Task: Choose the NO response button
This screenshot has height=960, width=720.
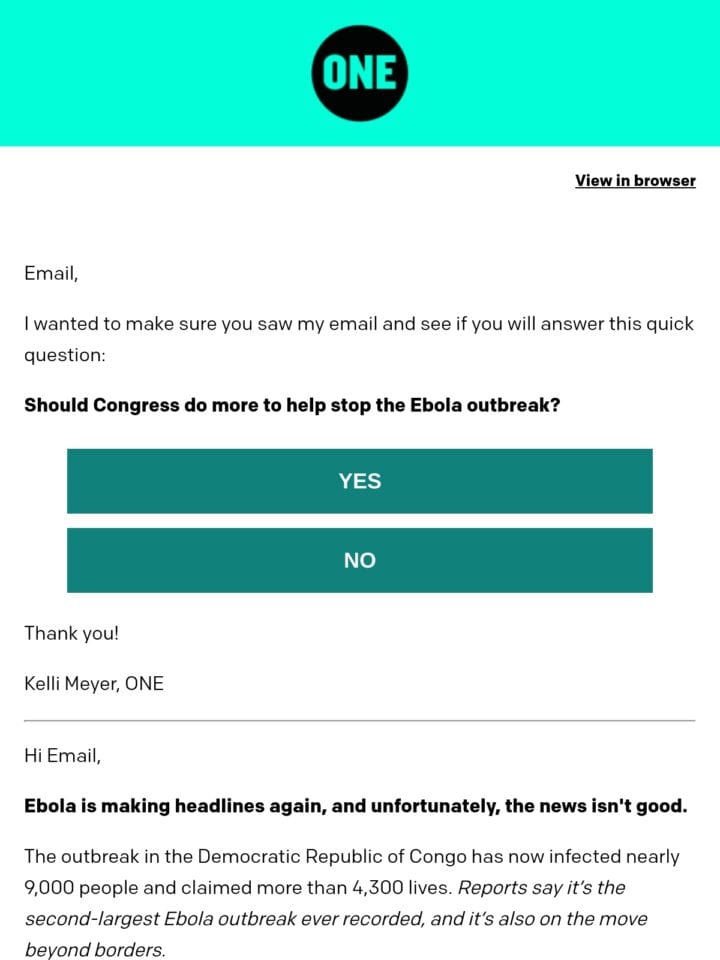Action: coord(359,560)
